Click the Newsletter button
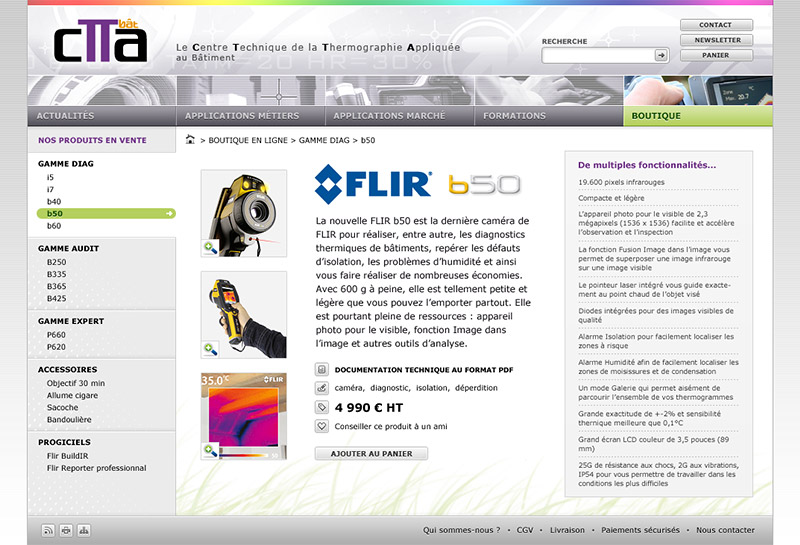Image resolution: width=800 pixels, height=545 pixels. point(716,40)
